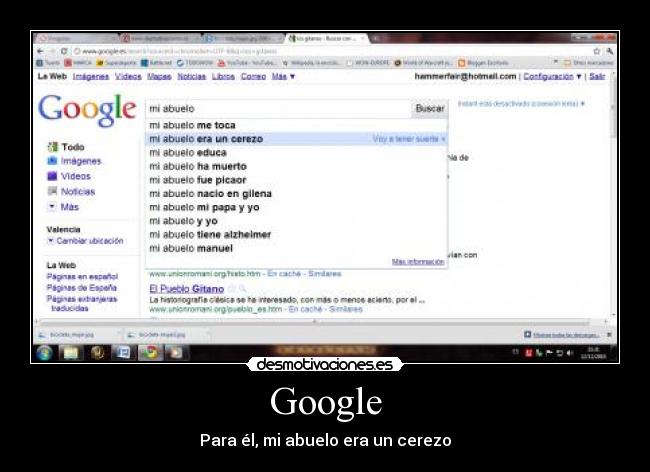Expand Más in the left sidebar
The image size is (650, 472).
tap(63, 207)
